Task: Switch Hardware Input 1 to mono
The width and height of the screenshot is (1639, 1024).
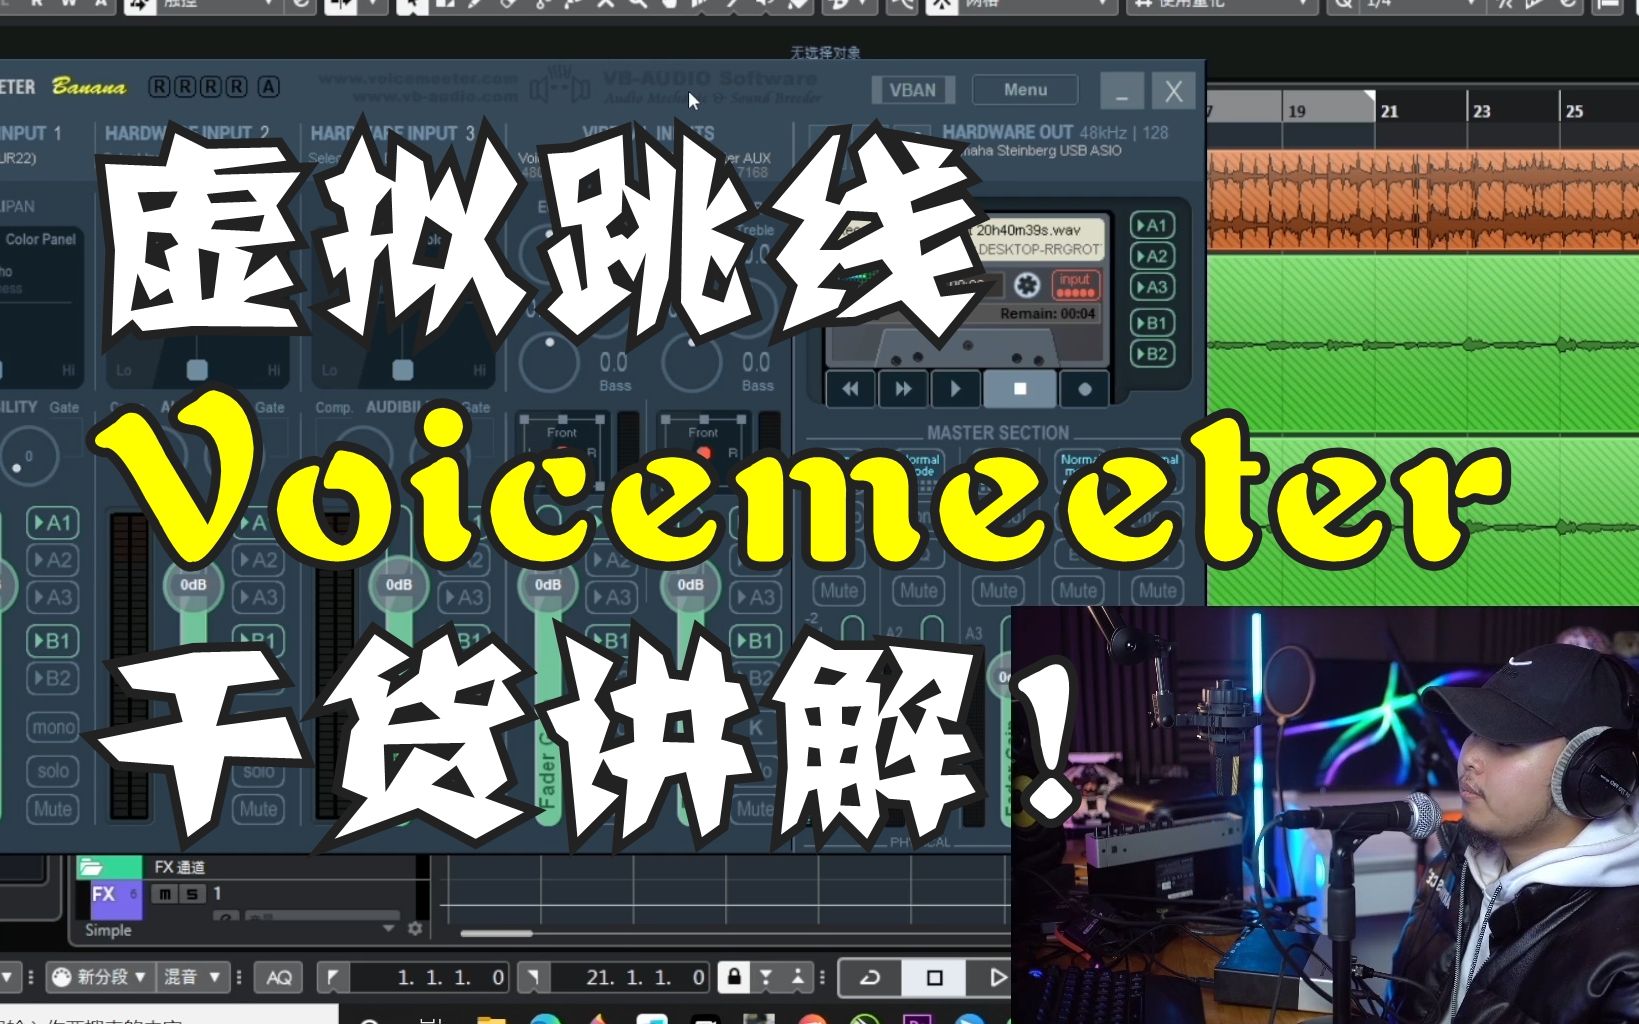Action: 53,728
